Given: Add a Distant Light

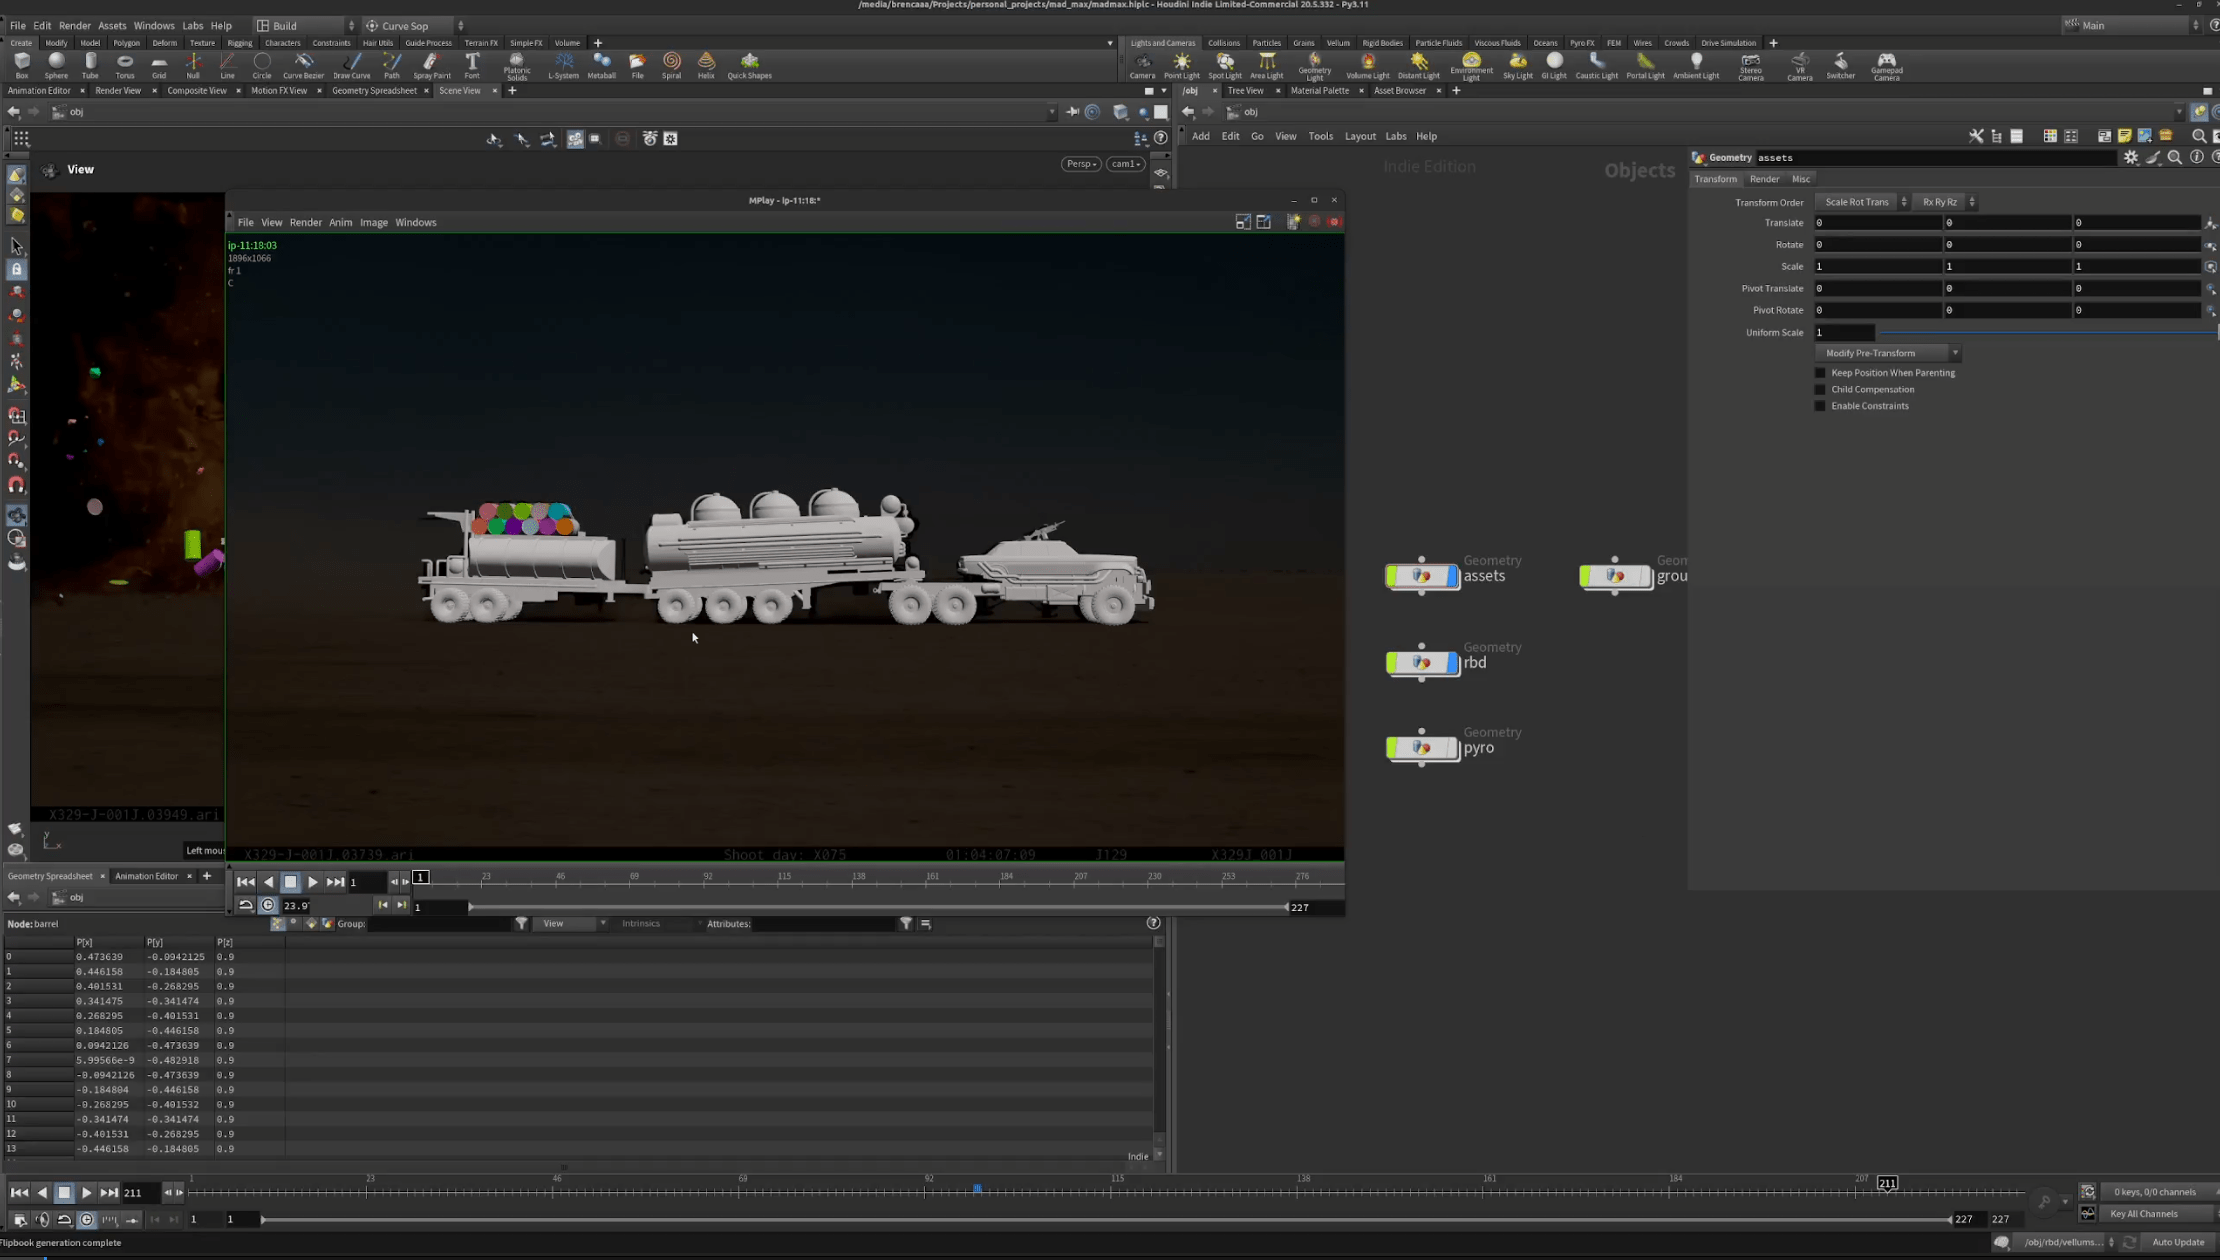Looking at the screenshot, I should point(1418,66).
